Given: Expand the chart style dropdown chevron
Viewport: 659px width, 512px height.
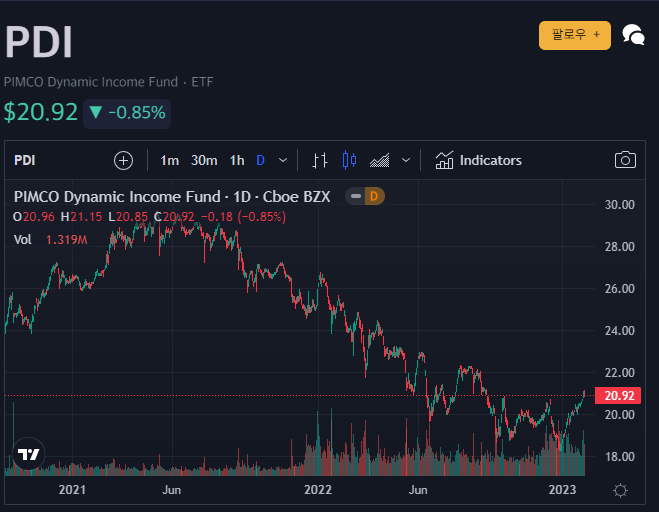Looking at the screenshot, I should (406, 160).
